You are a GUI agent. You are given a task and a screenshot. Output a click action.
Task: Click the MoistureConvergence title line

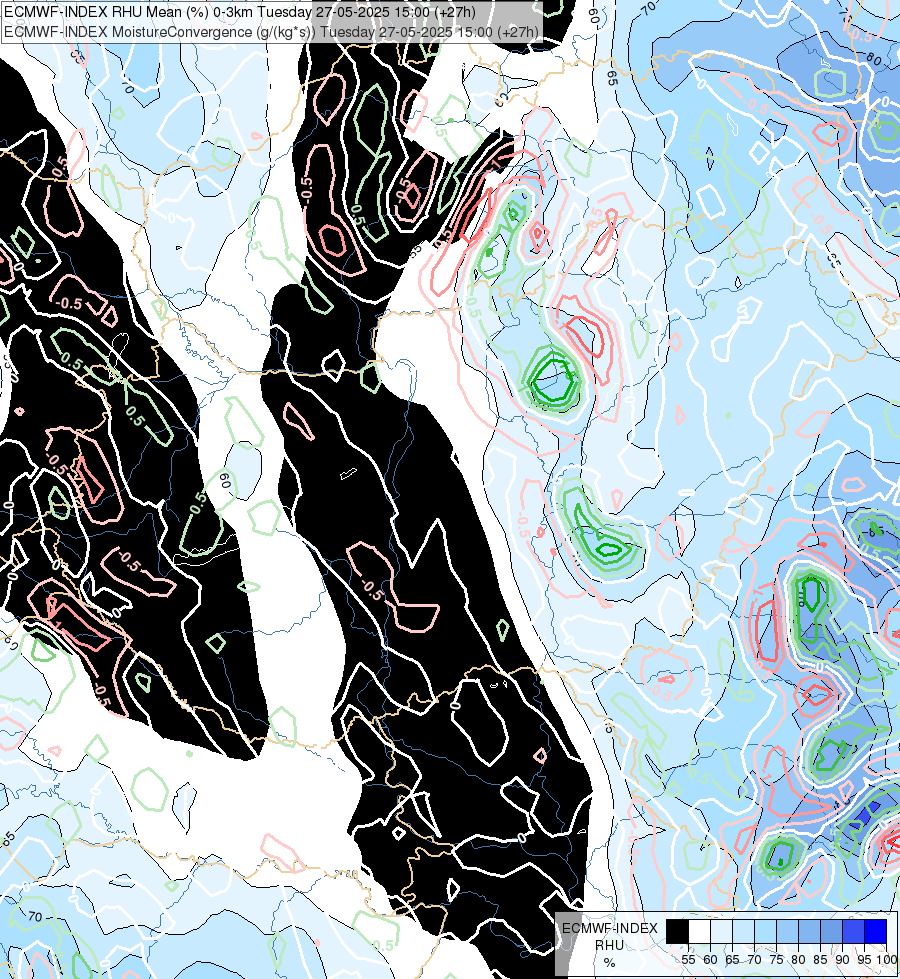271,31
